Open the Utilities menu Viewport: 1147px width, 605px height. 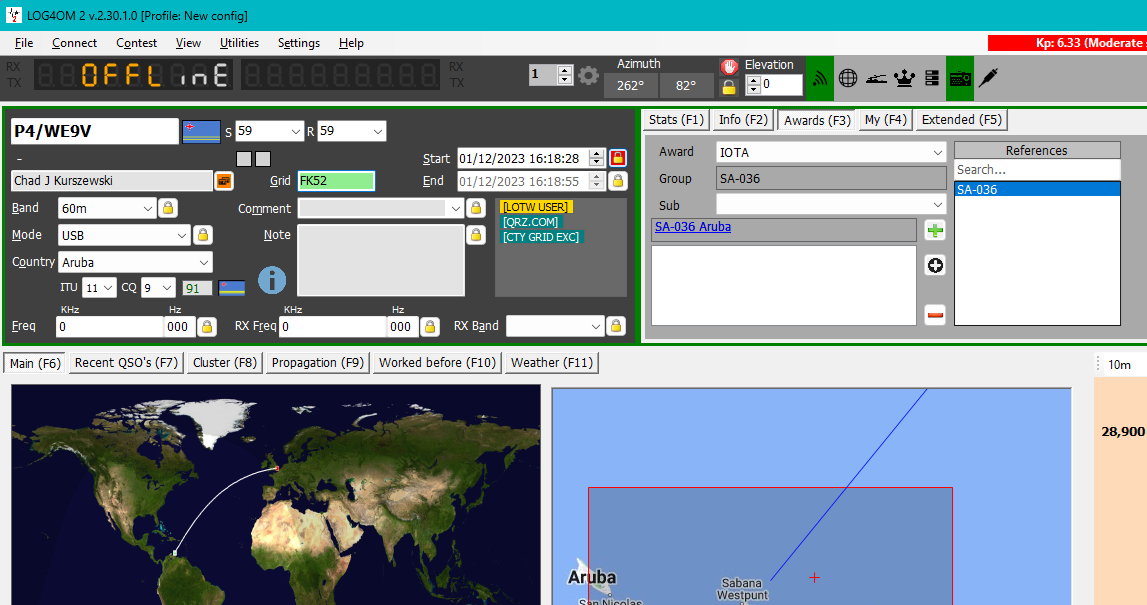pos(239,43)
